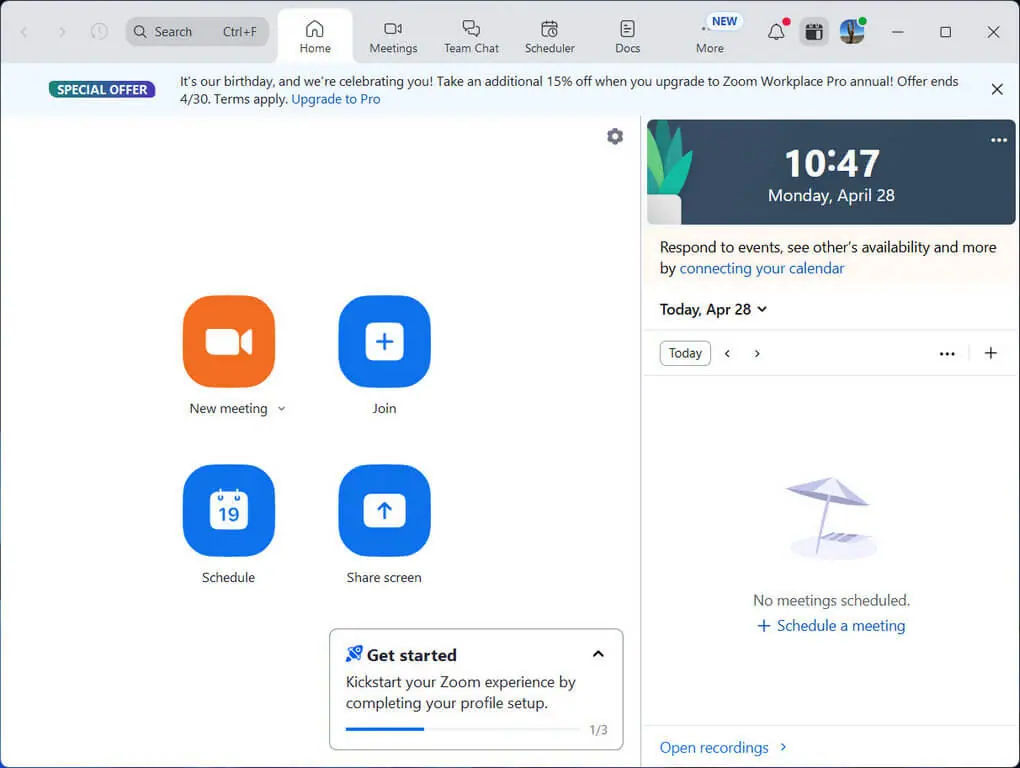The image size is (1020, 768).
Task: Open clock card more options ellipsis
Action: pos(999,140)
